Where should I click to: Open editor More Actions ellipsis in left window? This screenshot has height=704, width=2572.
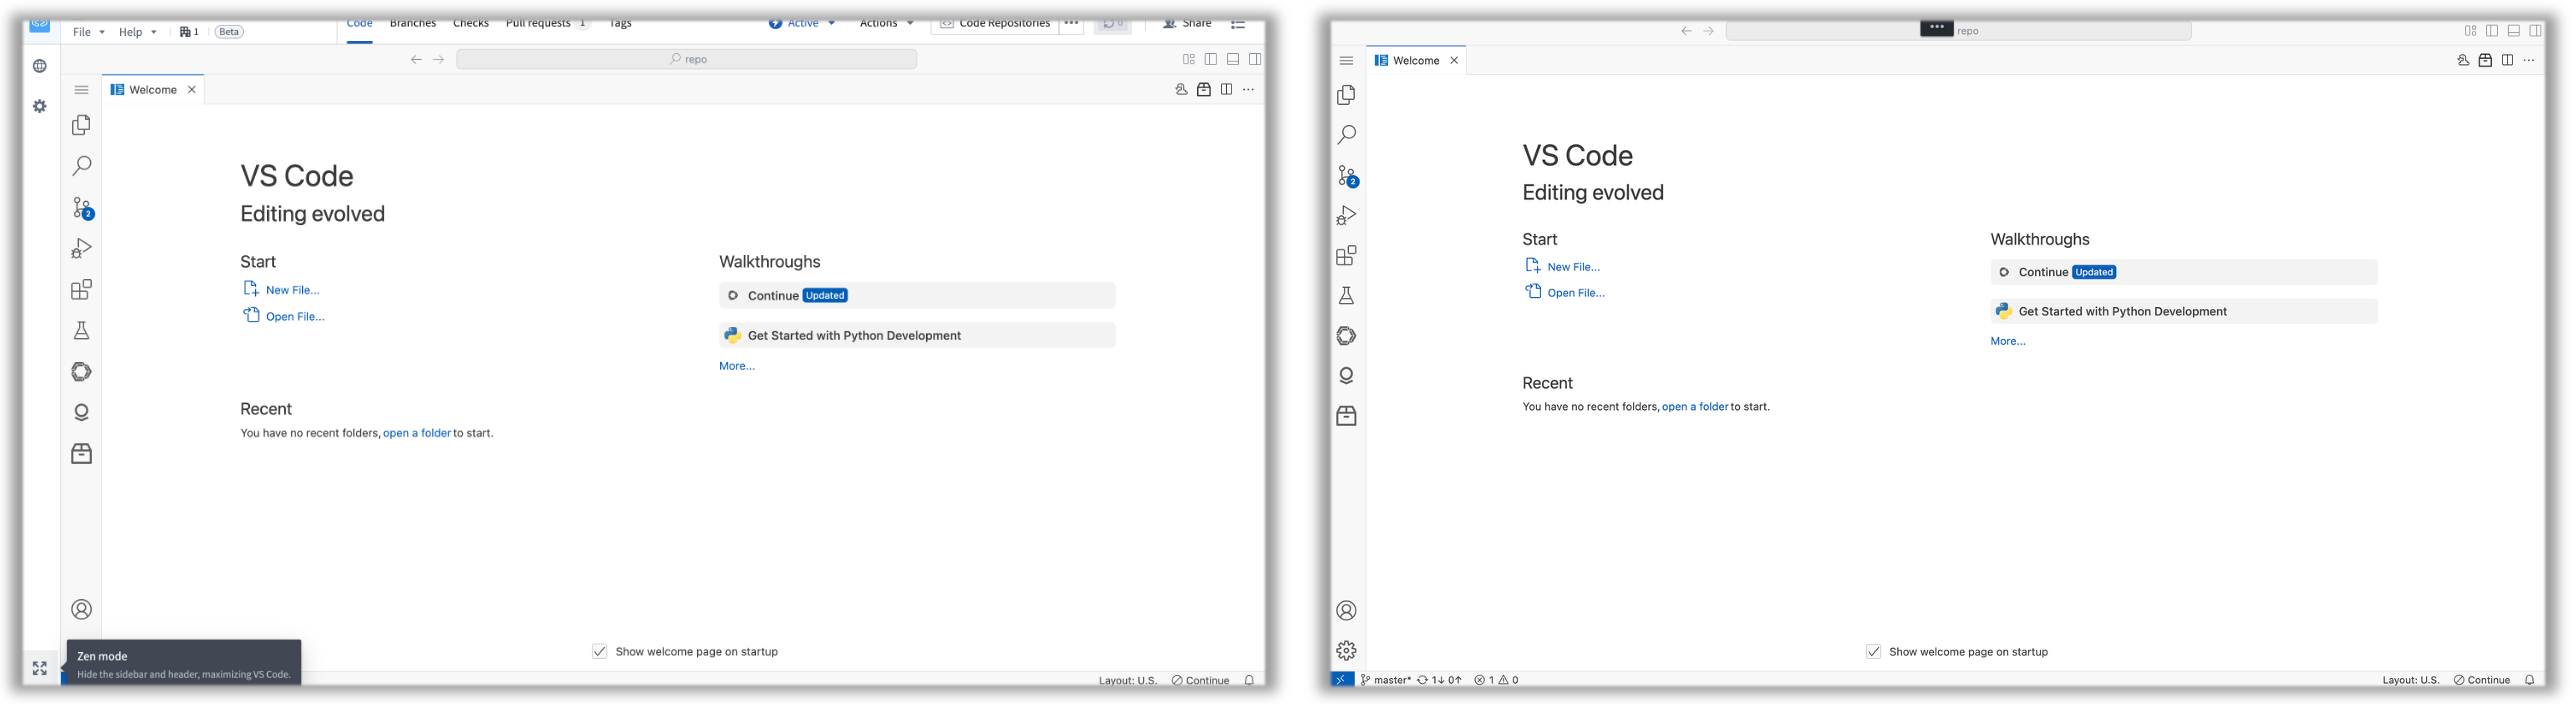tap(1248, 89)
